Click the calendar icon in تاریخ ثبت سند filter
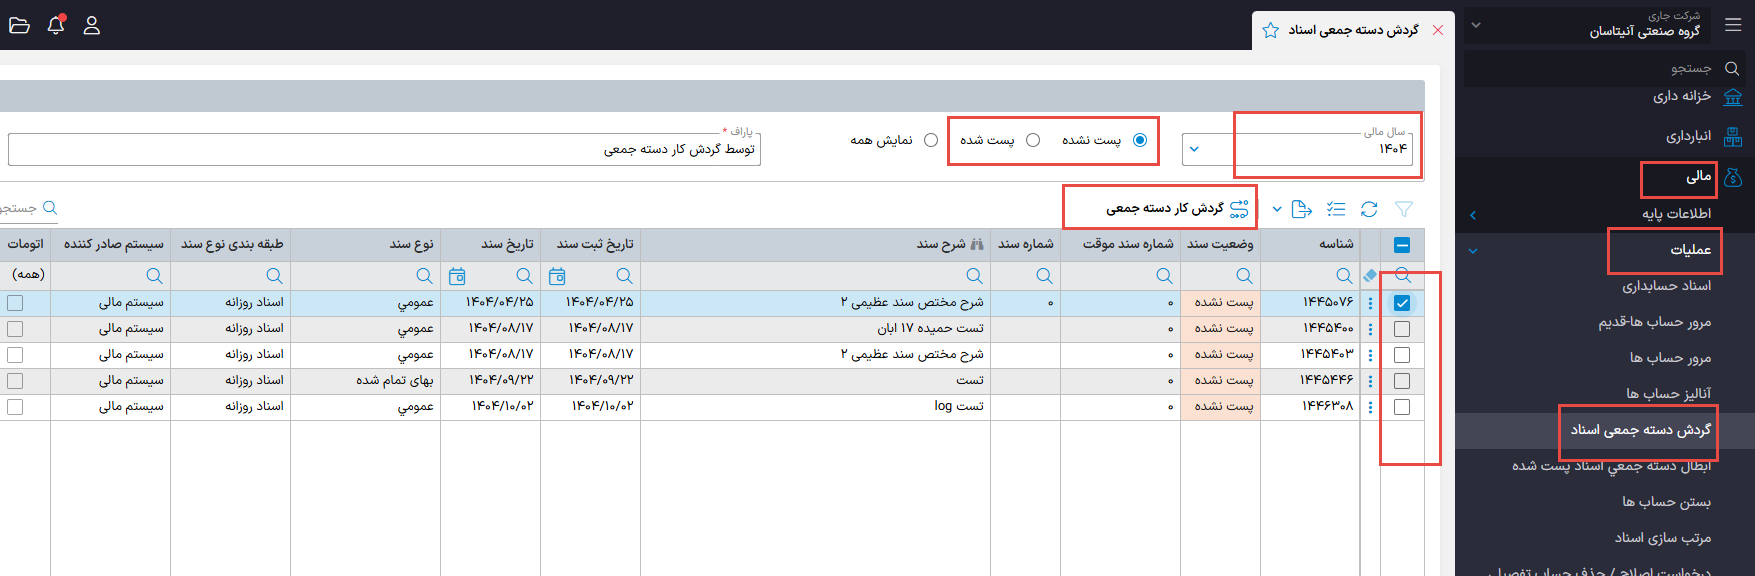The width and height of the screenshot is (1755, 576). 557,276
